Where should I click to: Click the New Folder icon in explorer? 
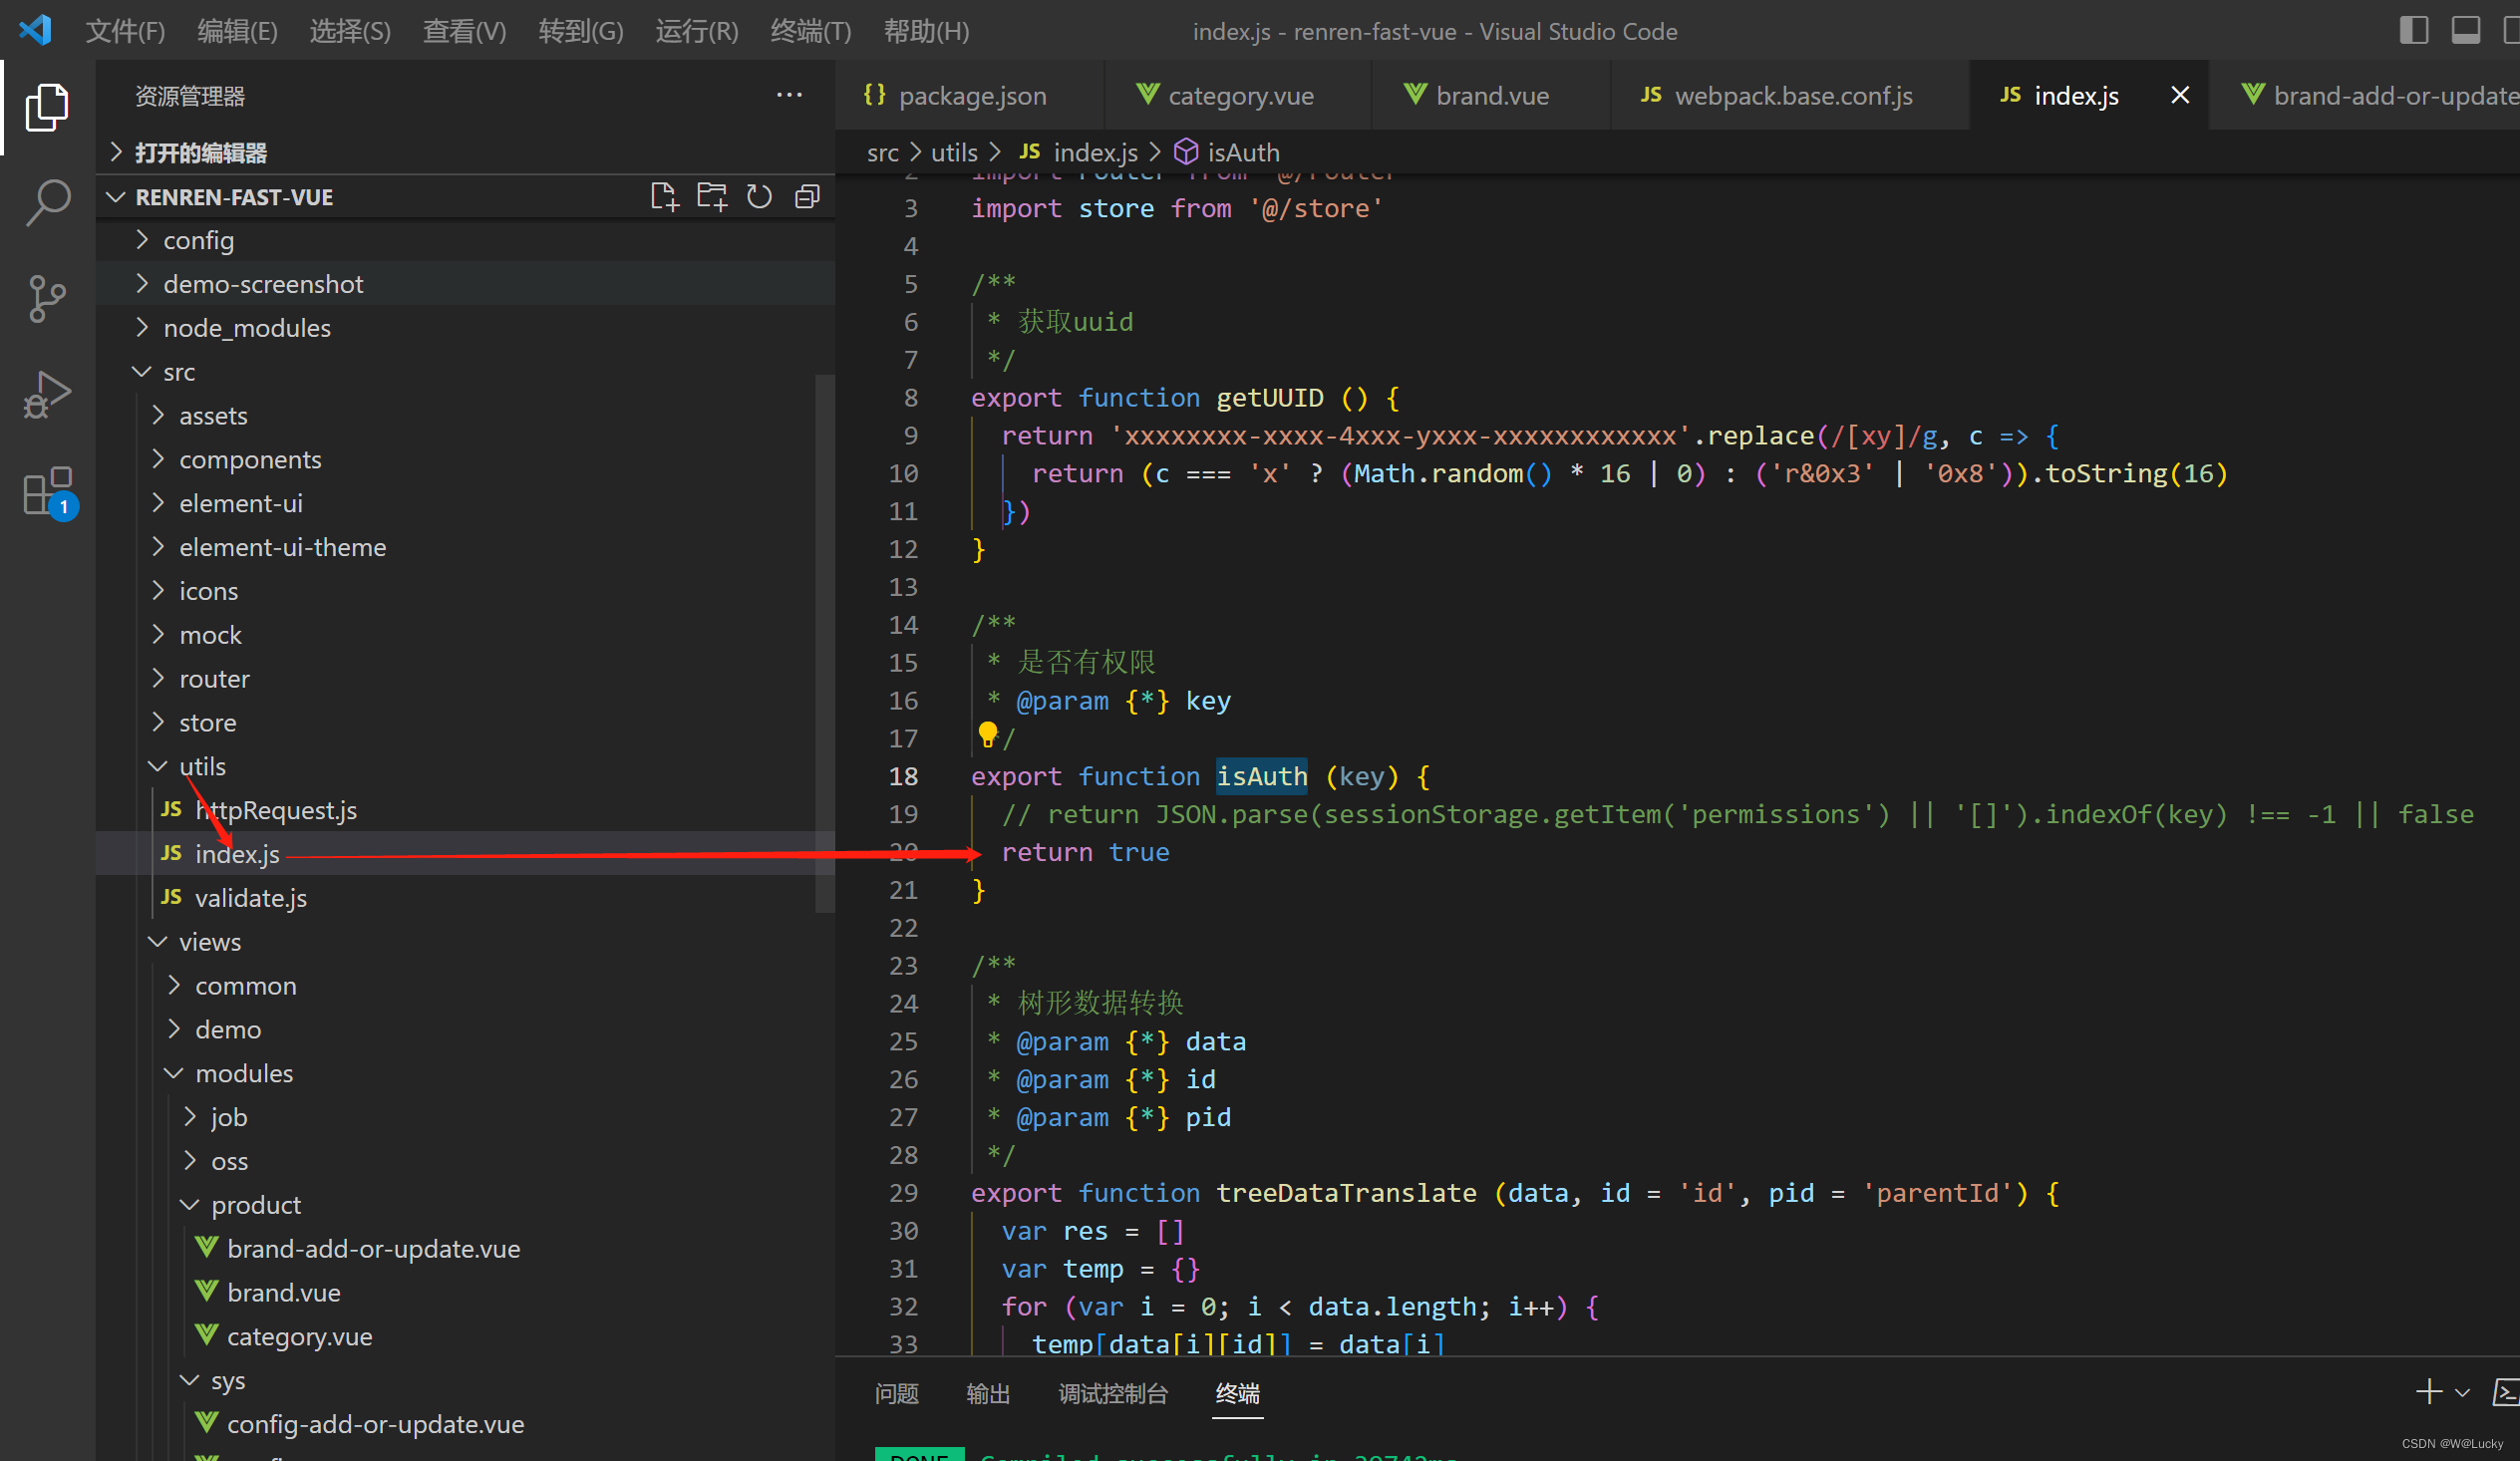[x=711, y=197]
